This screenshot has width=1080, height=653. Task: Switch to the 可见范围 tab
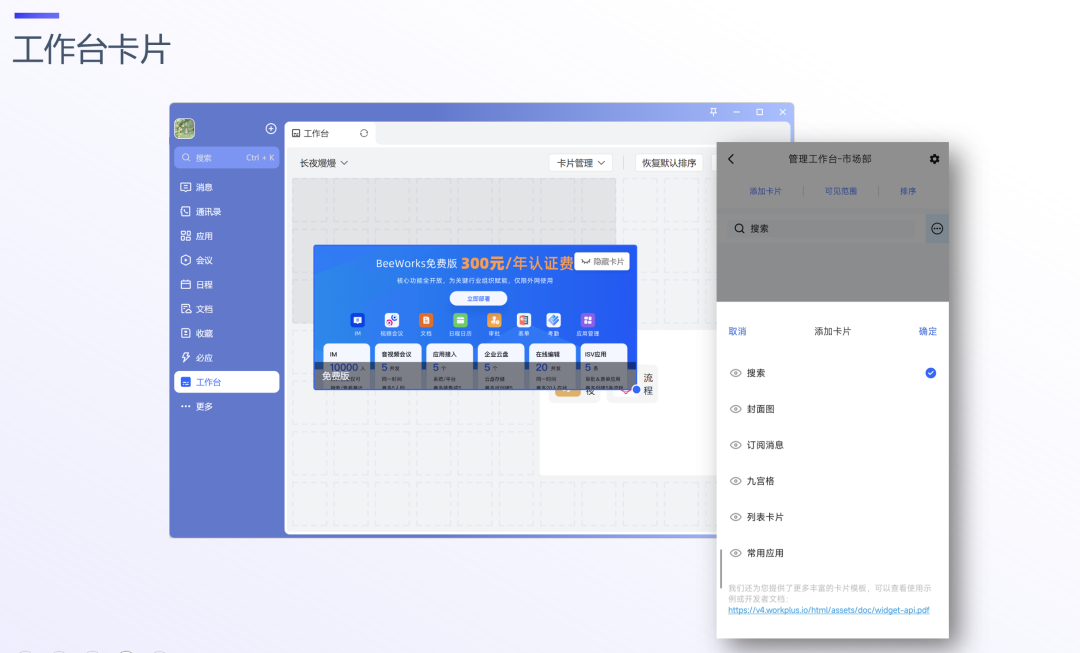(841, 190)
